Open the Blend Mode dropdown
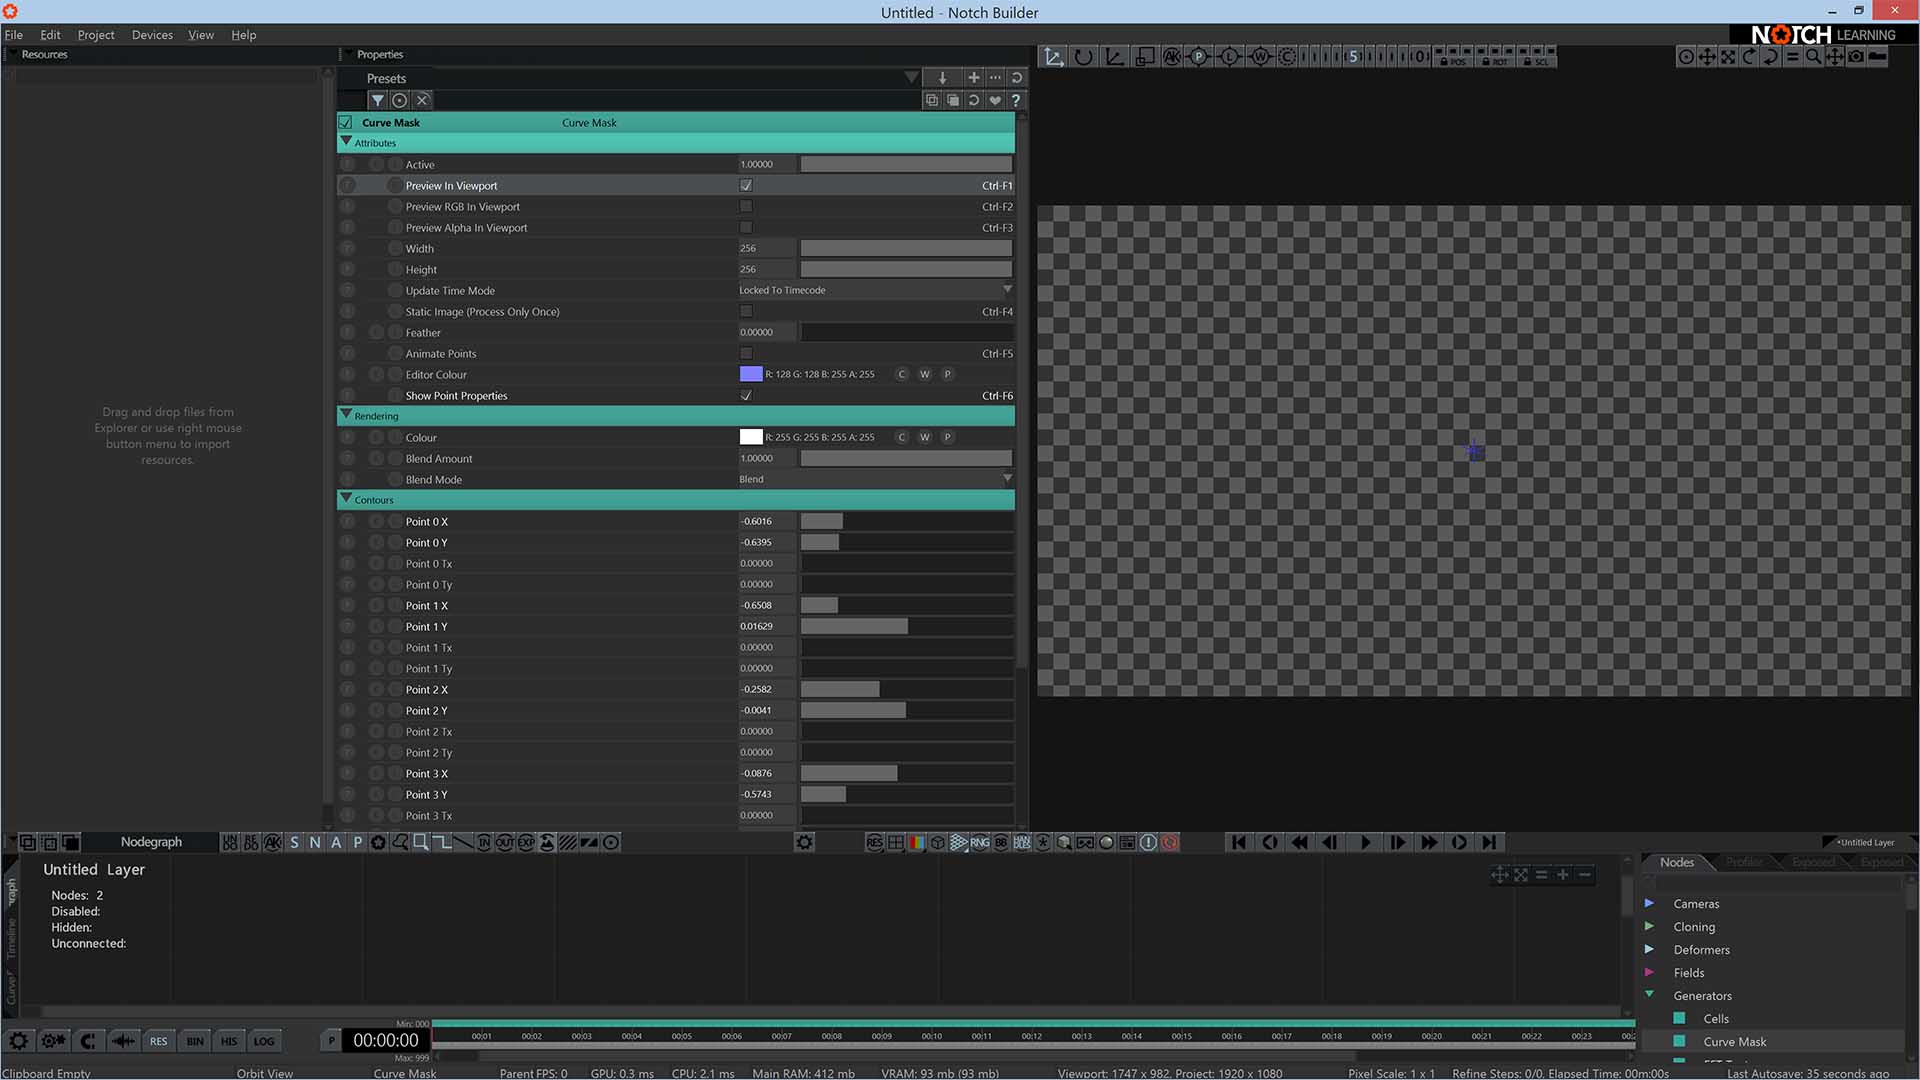 [x=875, y=479]
